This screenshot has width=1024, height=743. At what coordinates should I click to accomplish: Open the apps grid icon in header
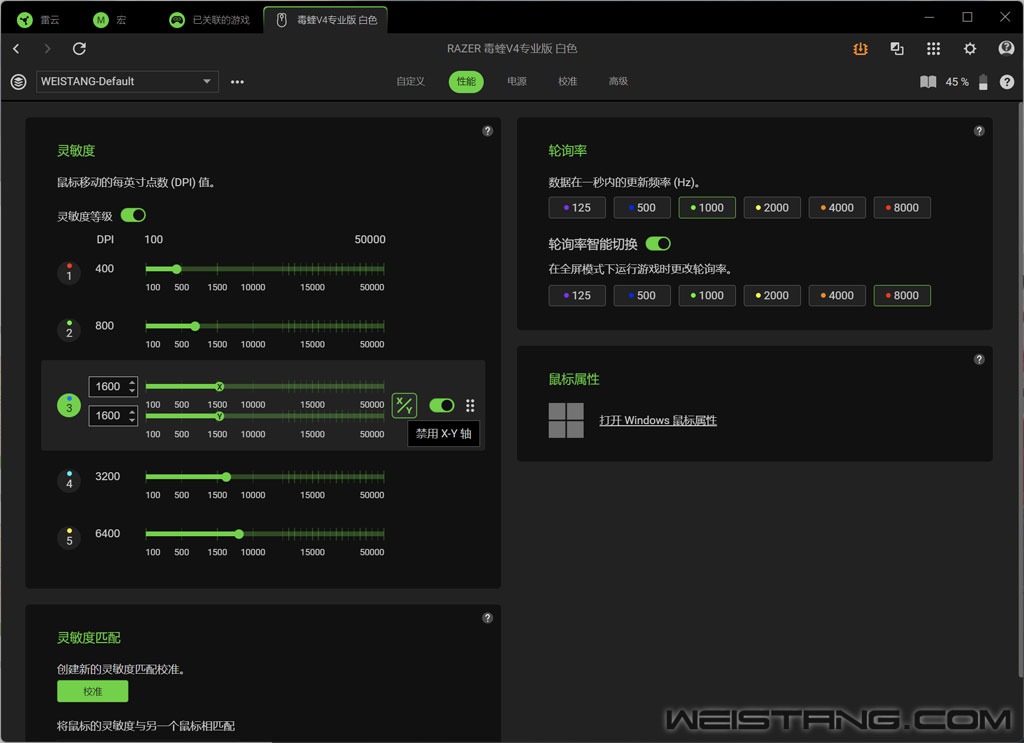pyautogui.click(x=933, y=49)
